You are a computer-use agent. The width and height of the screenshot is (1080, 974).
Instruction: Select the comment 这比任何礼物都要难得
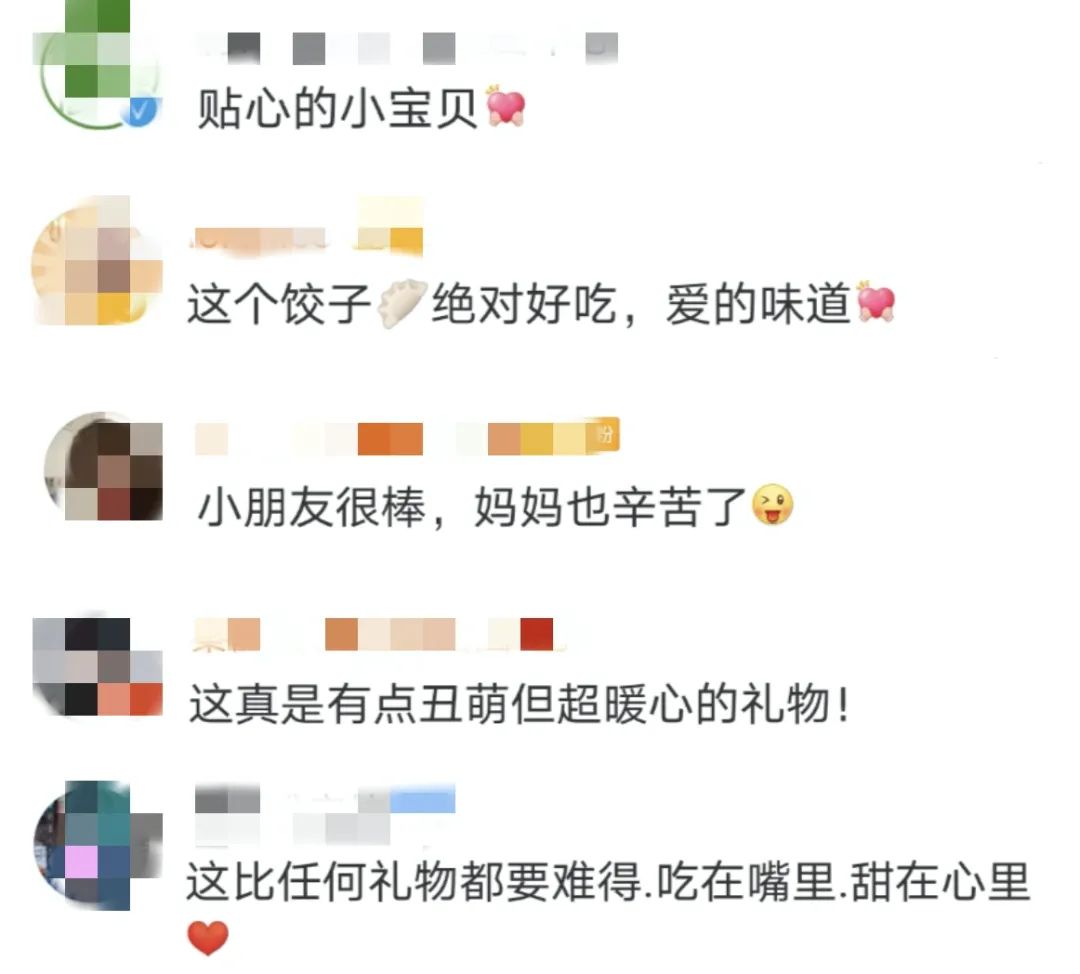point(608,881)
